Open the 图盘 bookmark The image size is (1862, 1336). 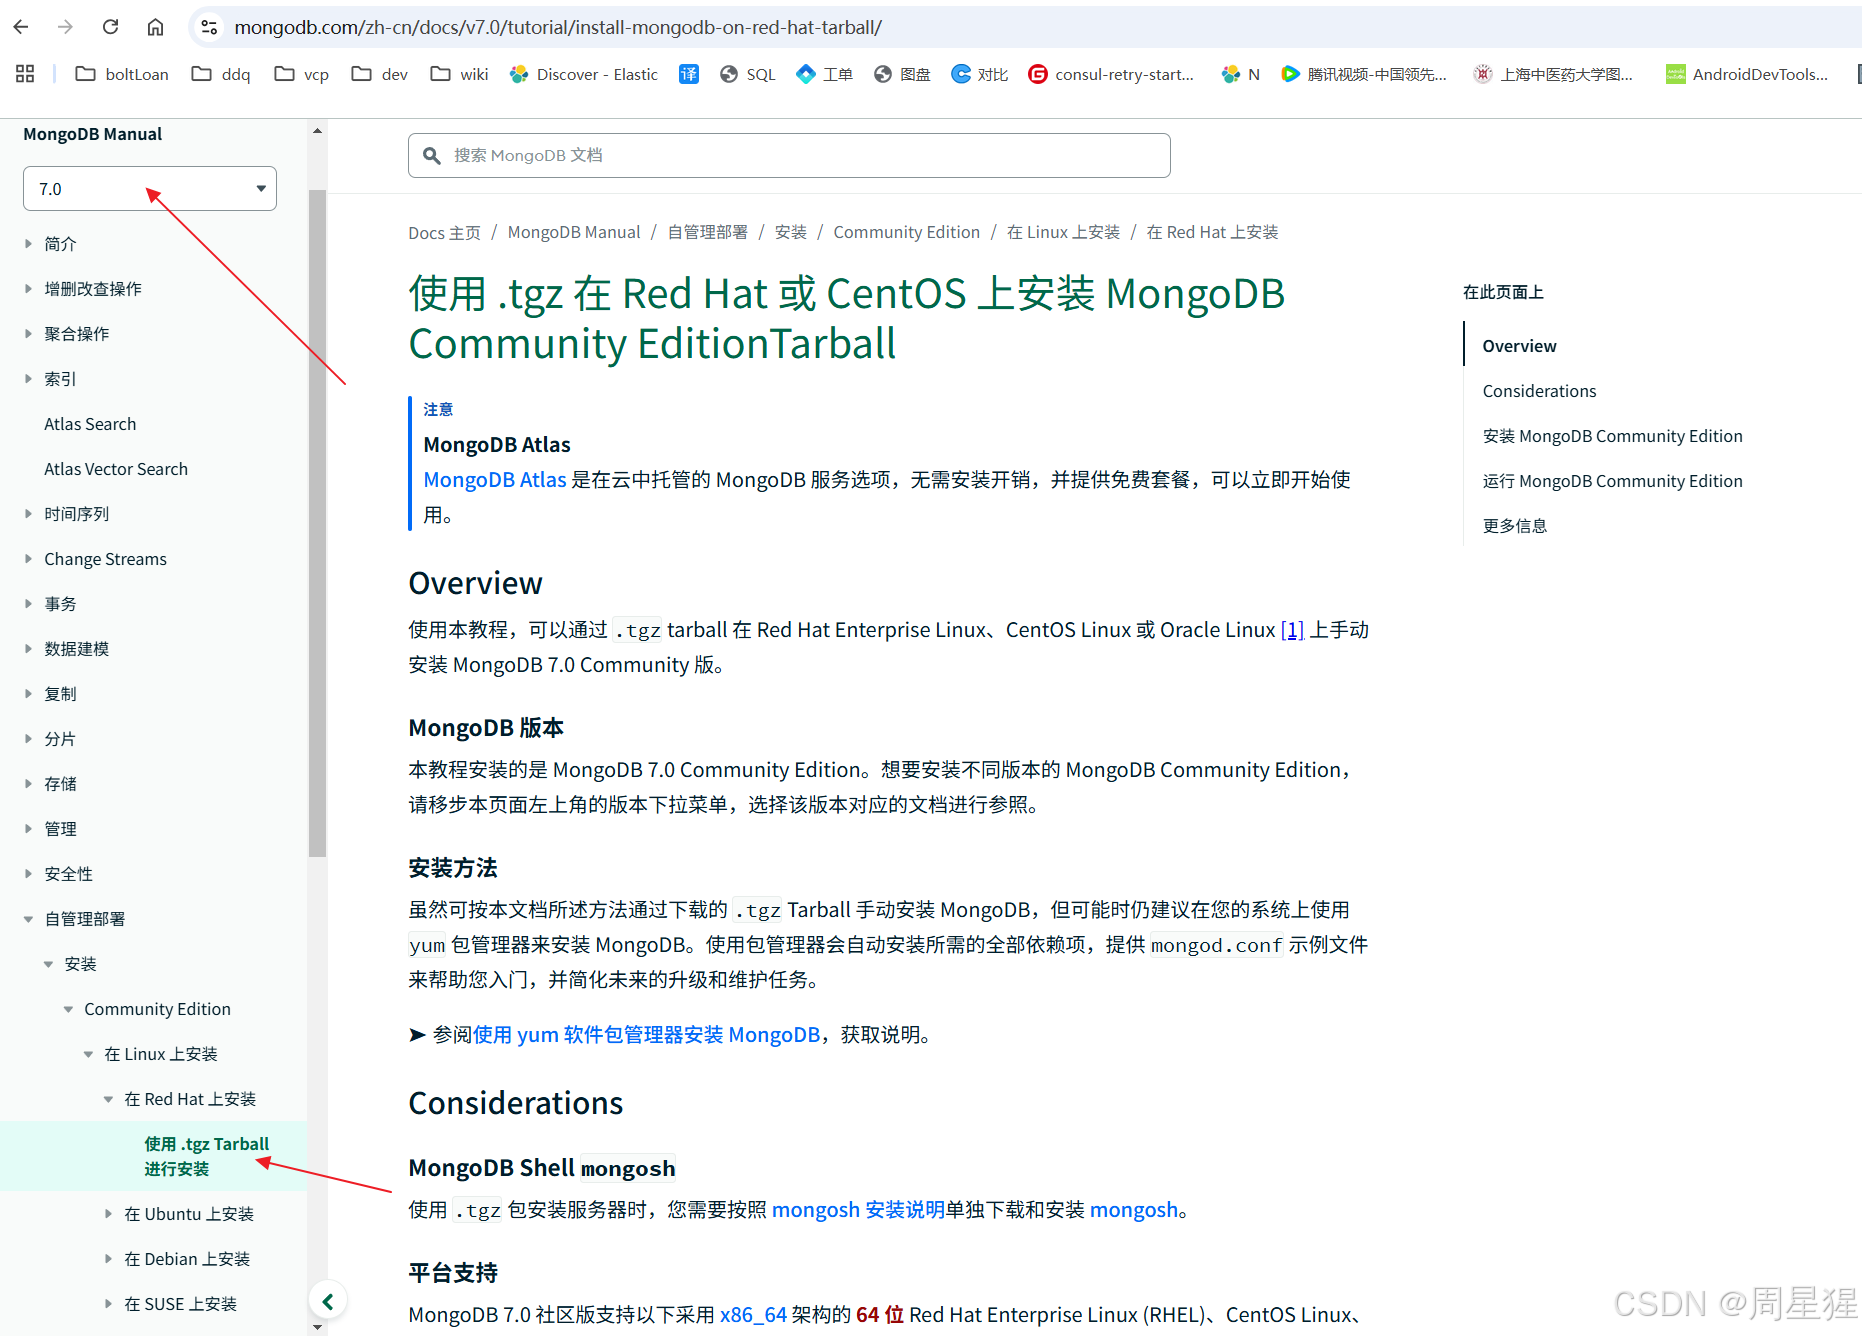tap(902, 74)
